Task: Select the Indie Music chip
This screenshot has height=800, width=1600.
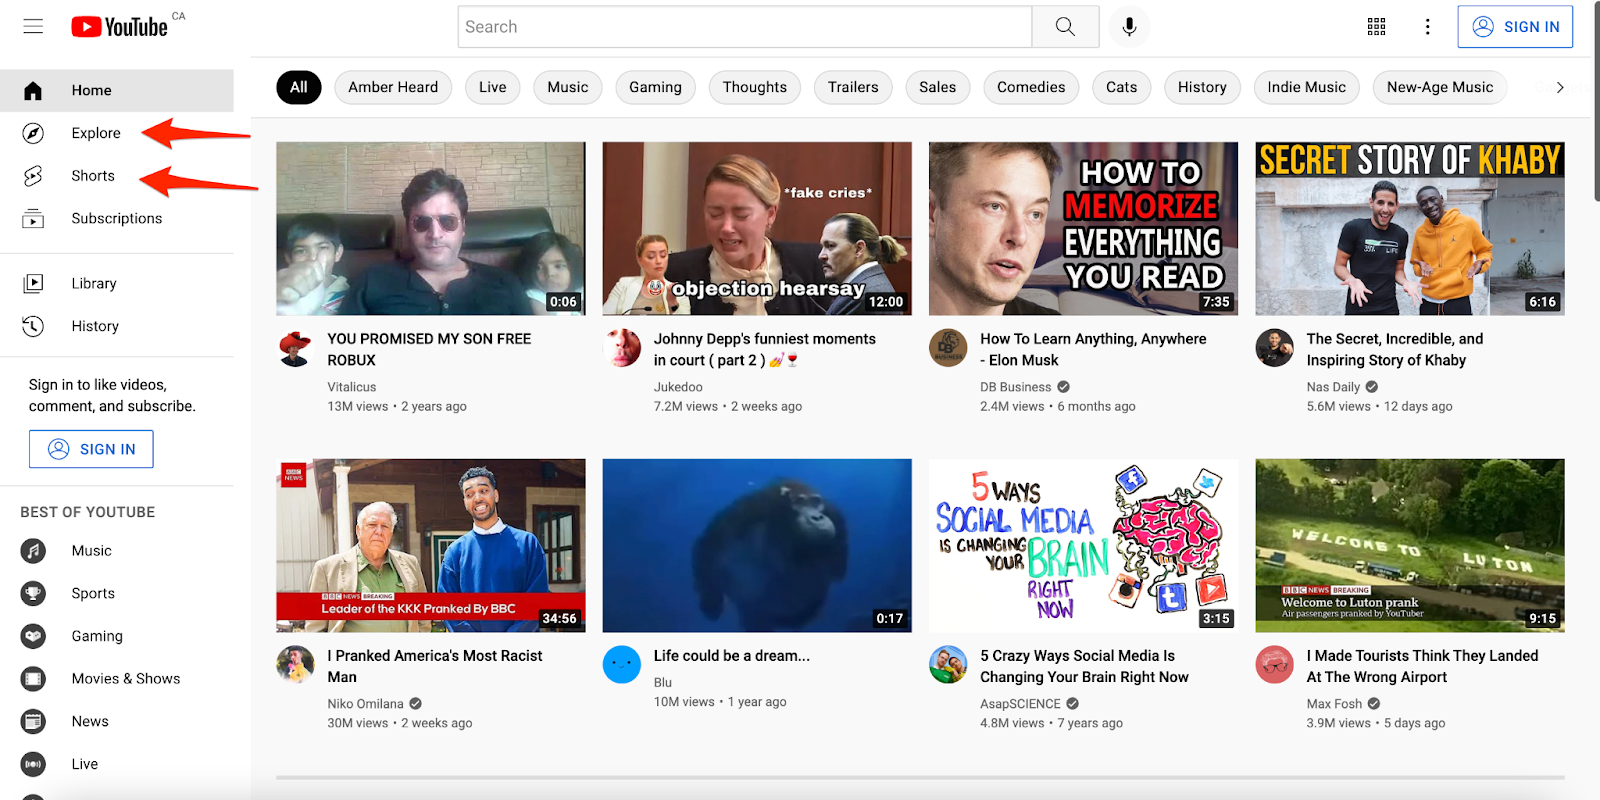Action: (1307, 88)
